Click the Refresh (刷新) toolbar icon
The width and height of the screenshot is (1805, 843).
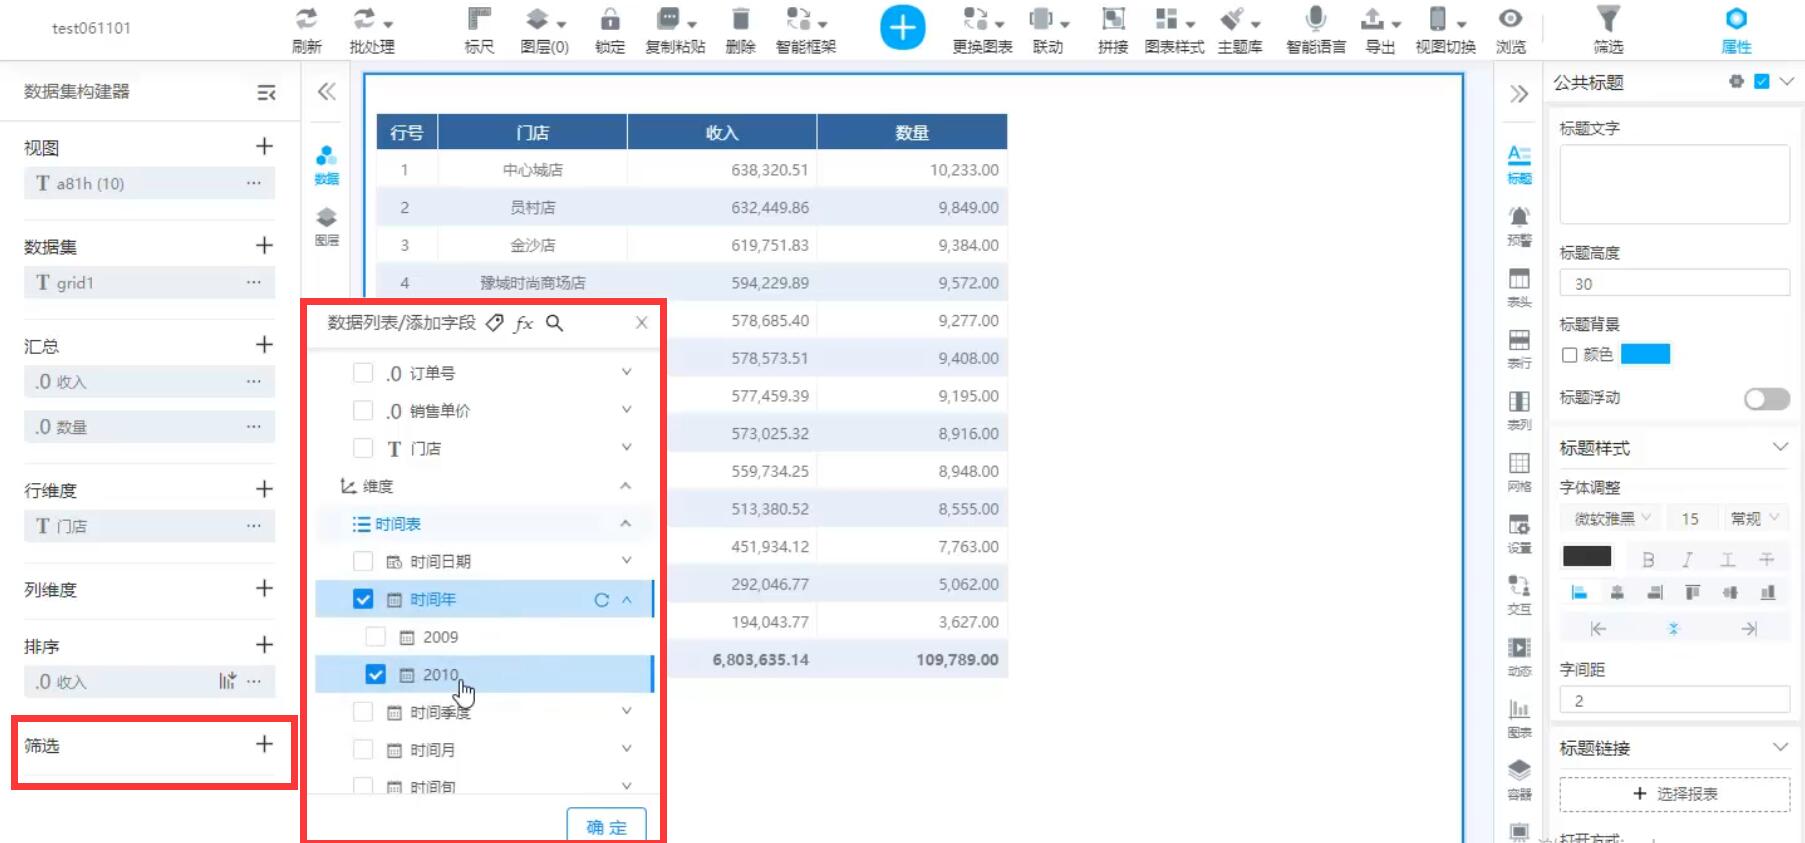[306, 29]
